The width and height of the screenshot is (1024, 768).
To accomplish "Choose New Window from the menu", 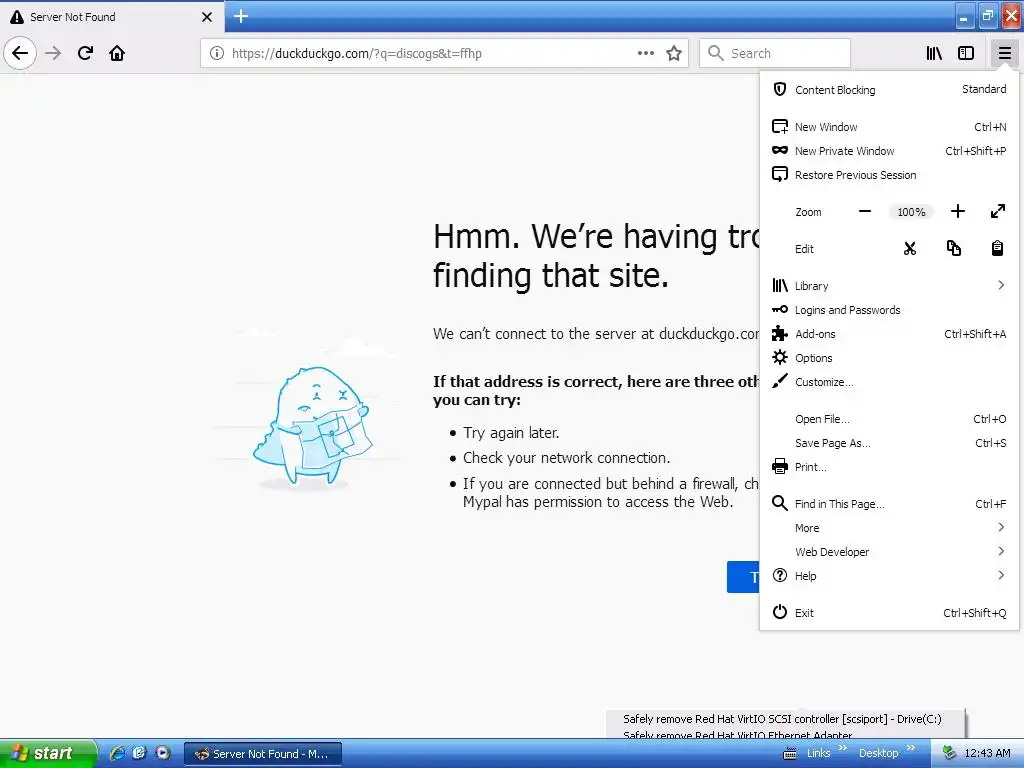I will click(x=889, y=127).
